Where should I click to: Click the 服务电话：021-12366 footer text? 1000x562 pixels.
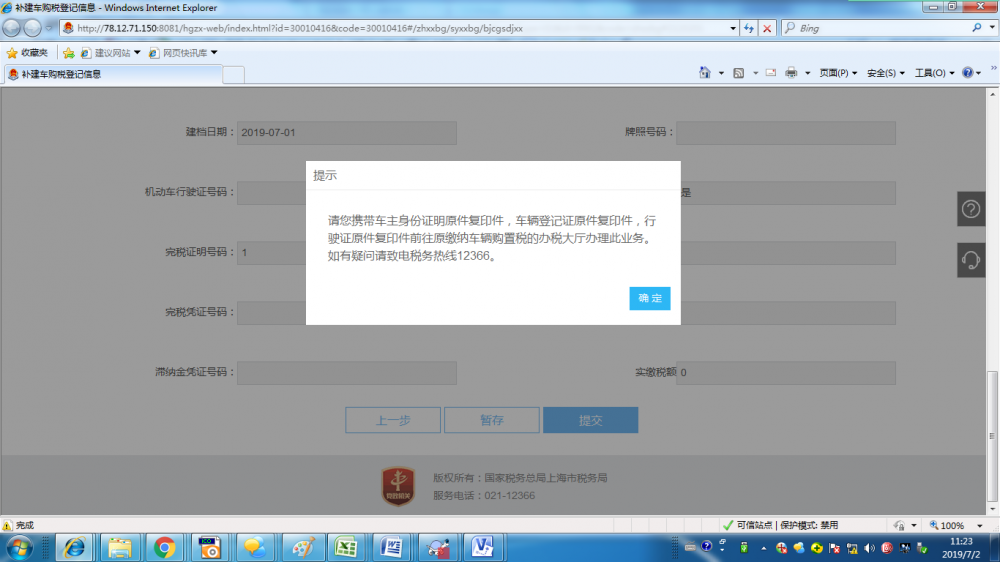(484, 496)
